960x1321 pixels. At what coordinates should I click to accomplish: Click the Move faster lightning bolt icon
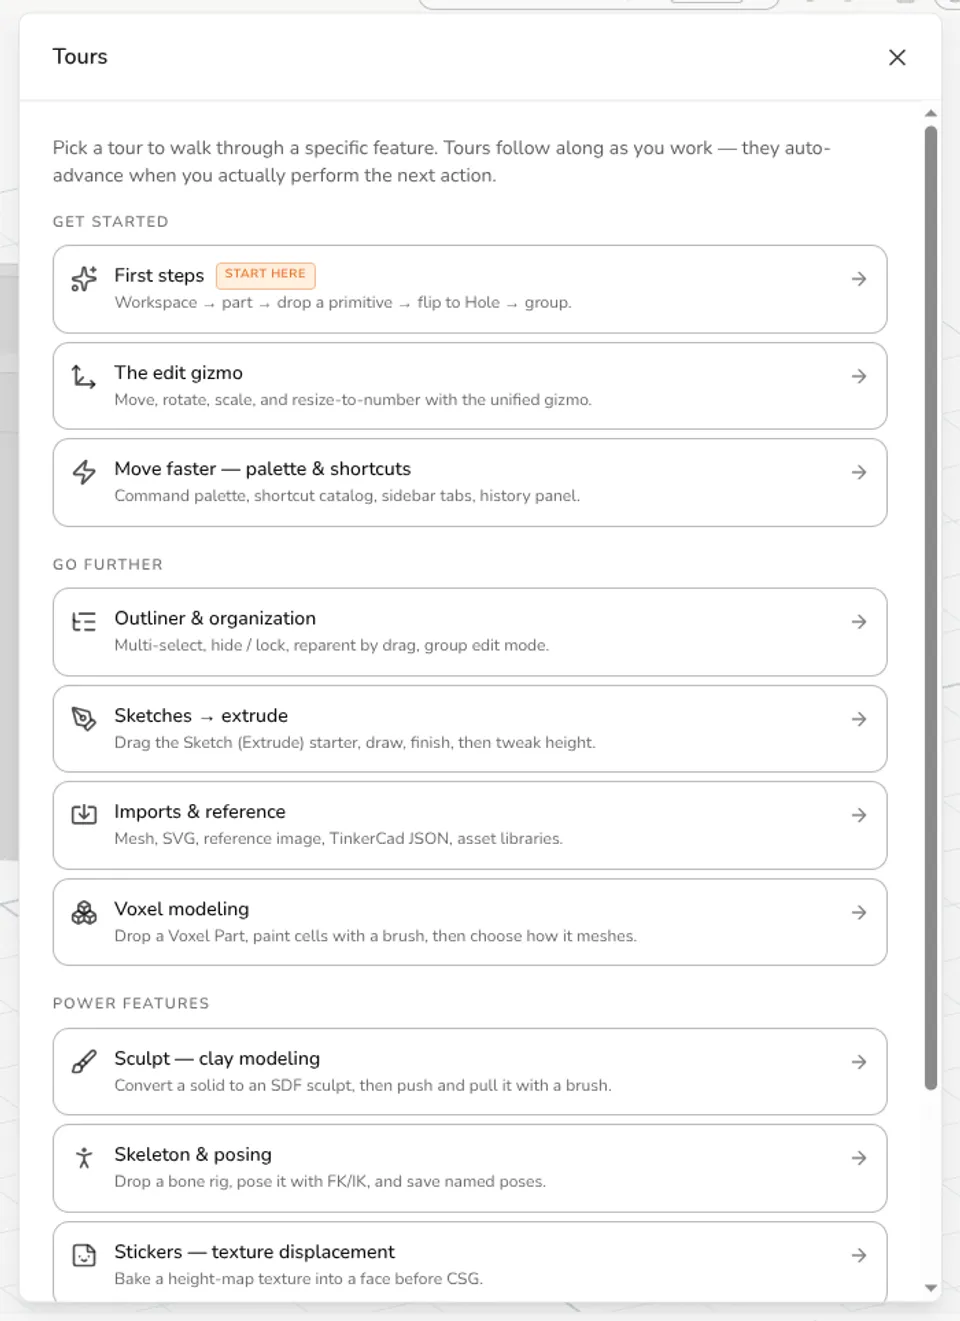(x=84, y=472)
